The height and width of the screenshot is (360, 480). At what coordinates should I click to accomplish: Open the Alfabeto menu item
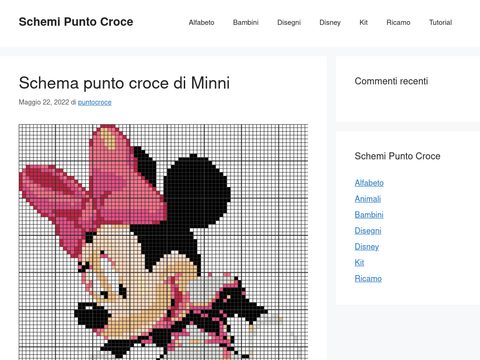pos(201,22)
